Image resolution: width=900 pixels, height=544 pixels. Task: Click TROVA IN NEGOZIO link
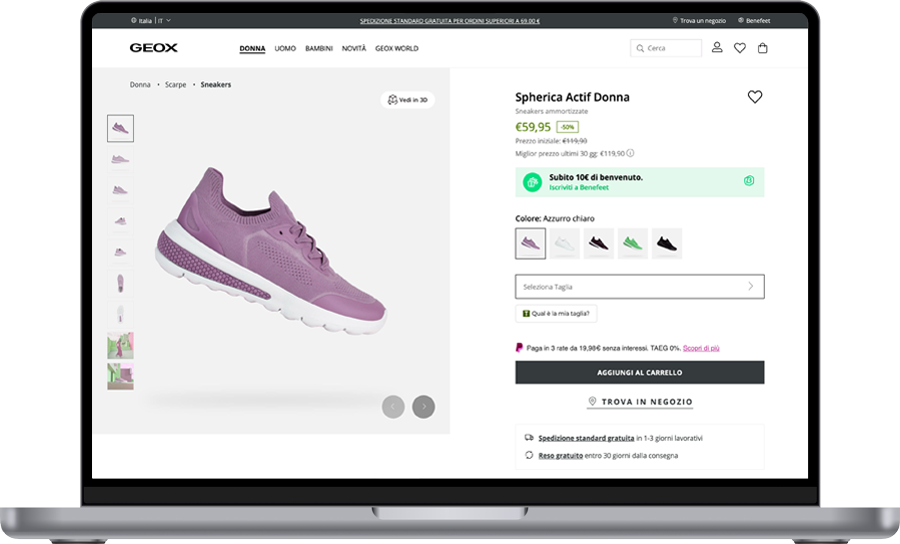[640, 402]
